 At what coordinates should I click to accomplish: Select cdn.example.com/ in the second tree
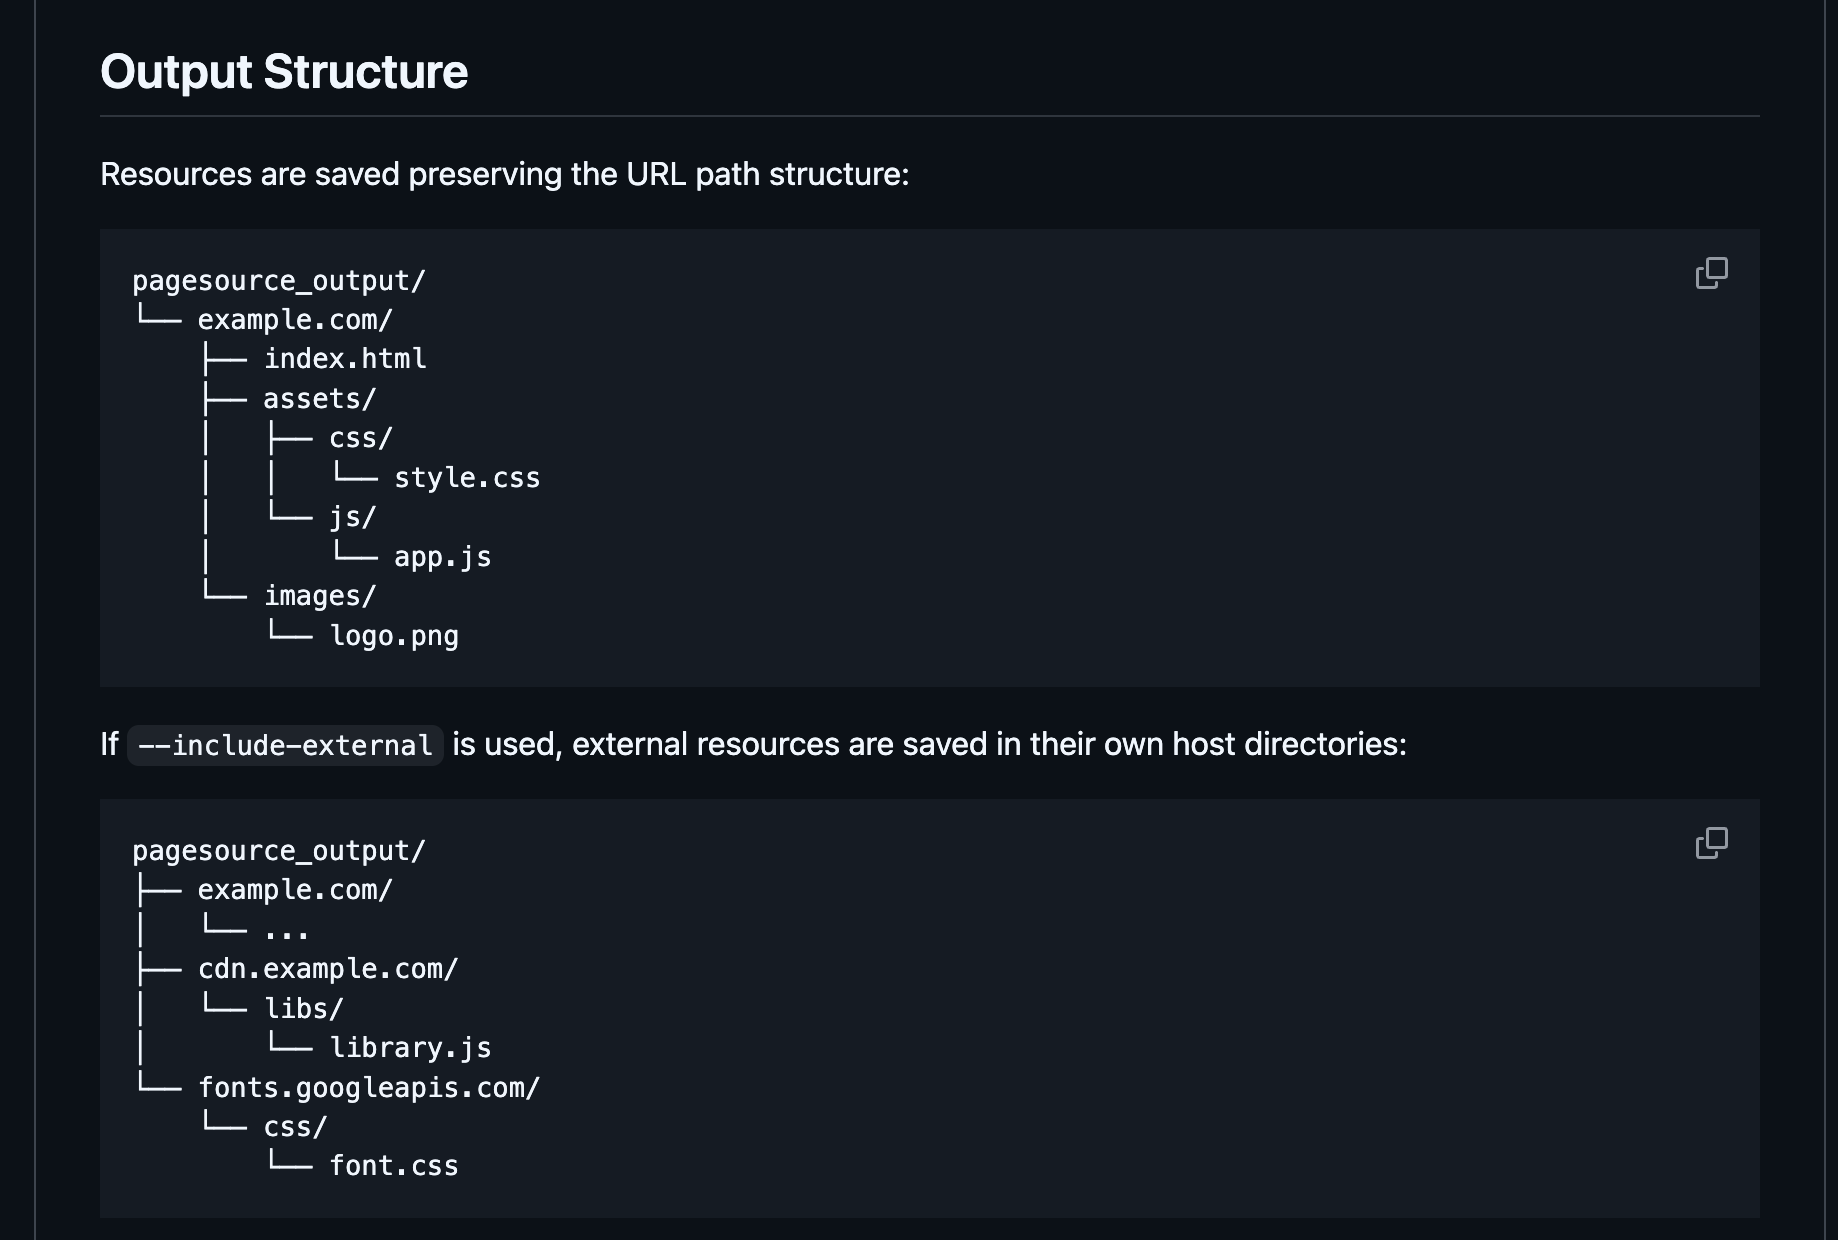(x=326, y=968)
